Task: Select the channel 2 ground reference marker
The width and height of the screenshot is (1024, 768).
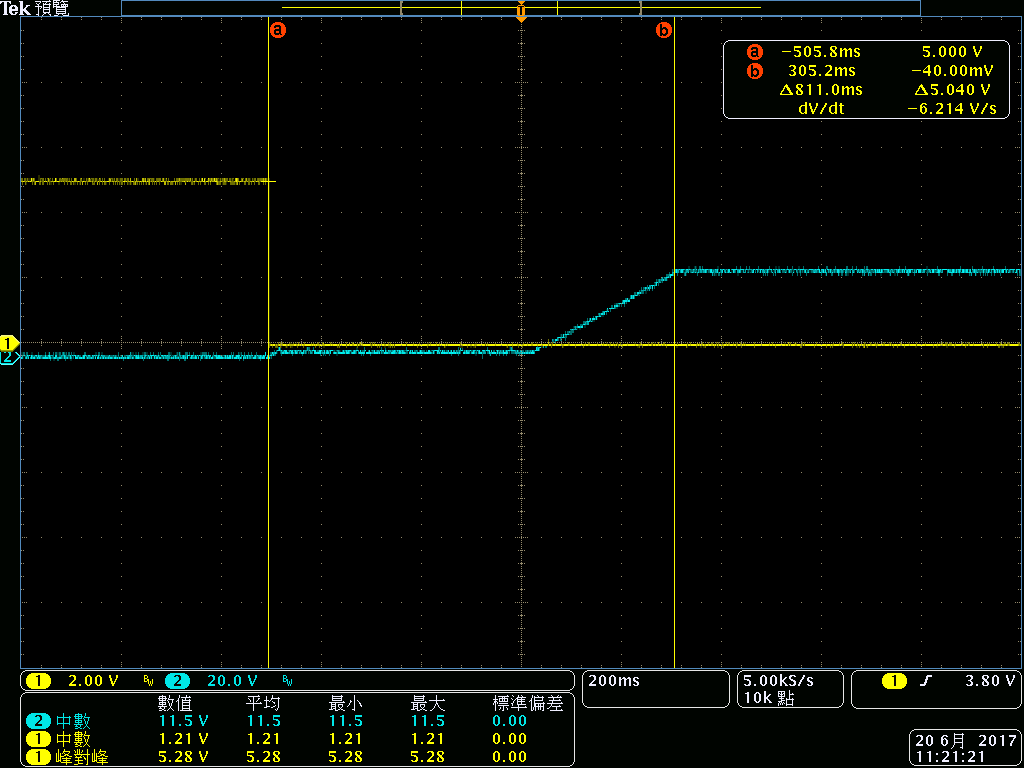Action: point(8,357)
